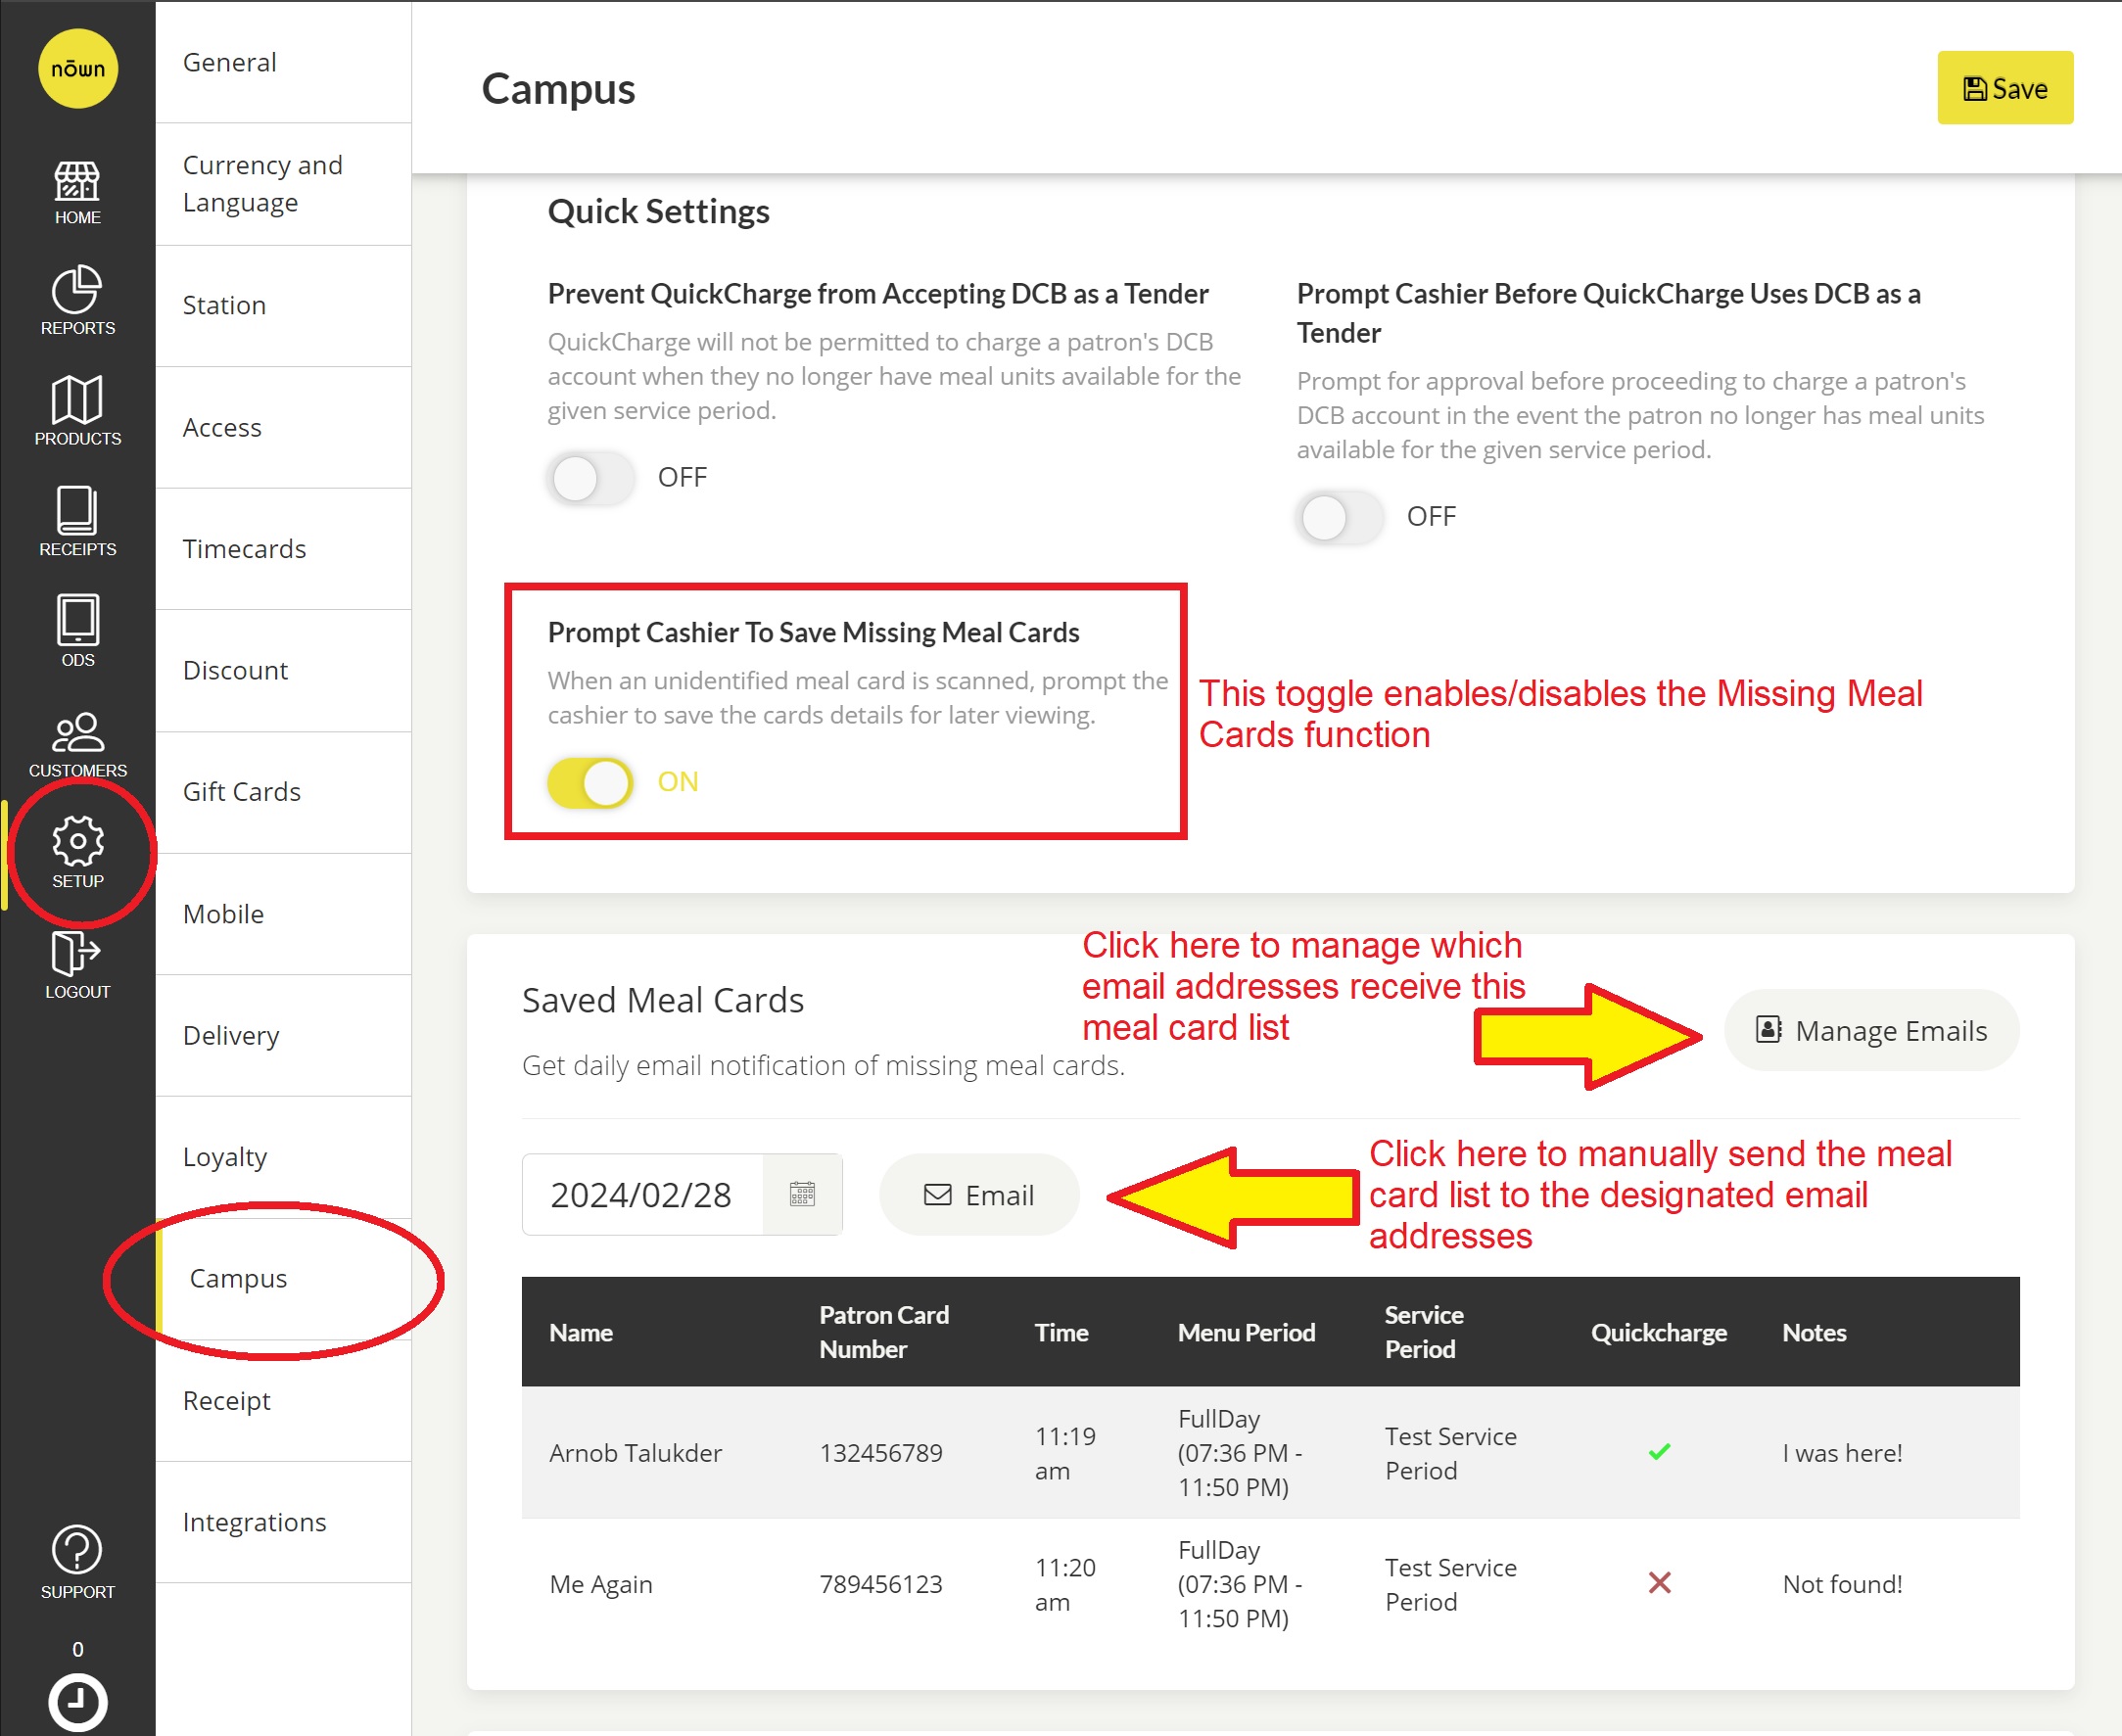Click the Time column header
The height and width of the screenshot is (1736, 2122).
point(1061,1332)
